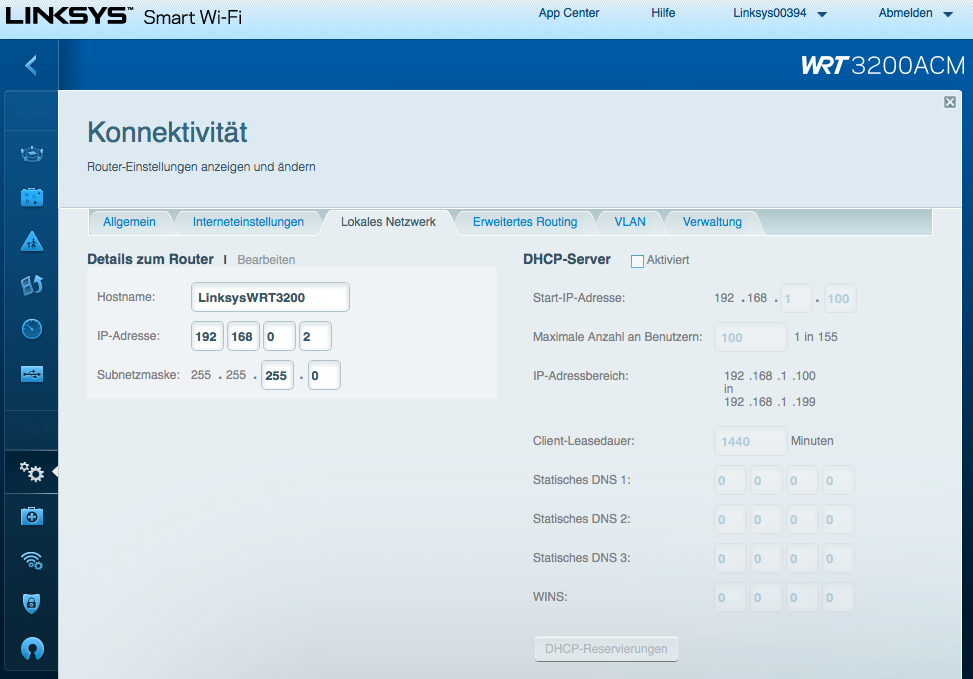Click Bearbeiten next to Details zum Router
This screenshot has width=973, height=679.
[x=266, y=260]
